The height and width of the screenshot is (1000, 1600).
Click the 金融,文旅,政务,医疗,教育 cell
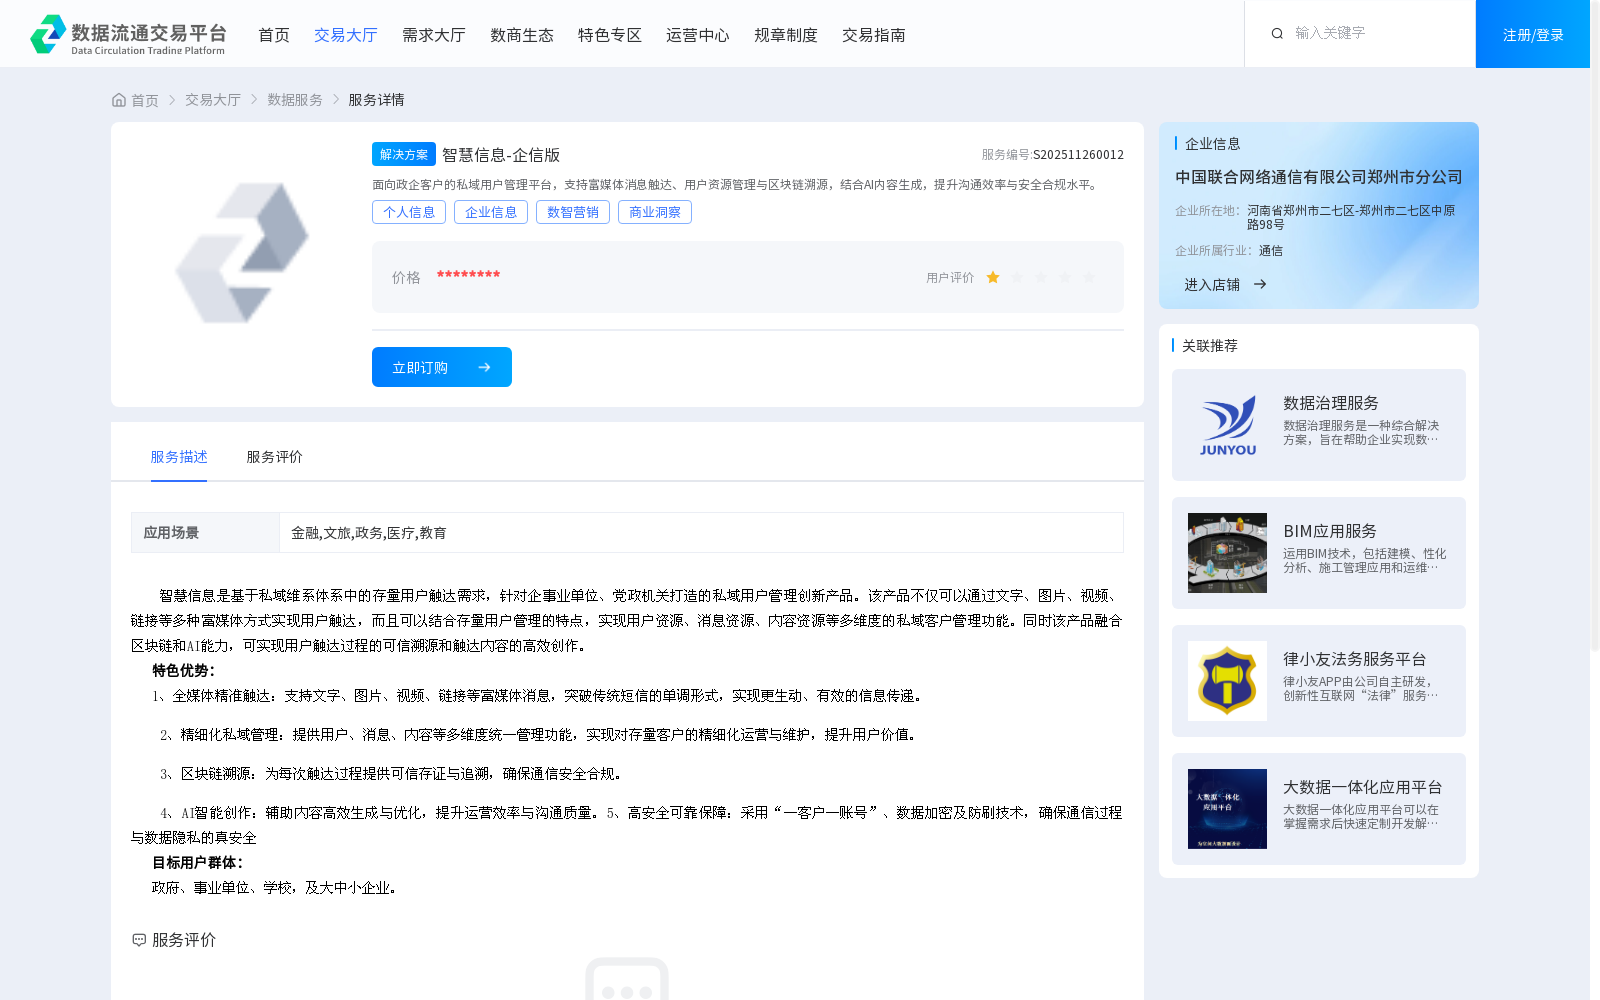pos(701,533)
